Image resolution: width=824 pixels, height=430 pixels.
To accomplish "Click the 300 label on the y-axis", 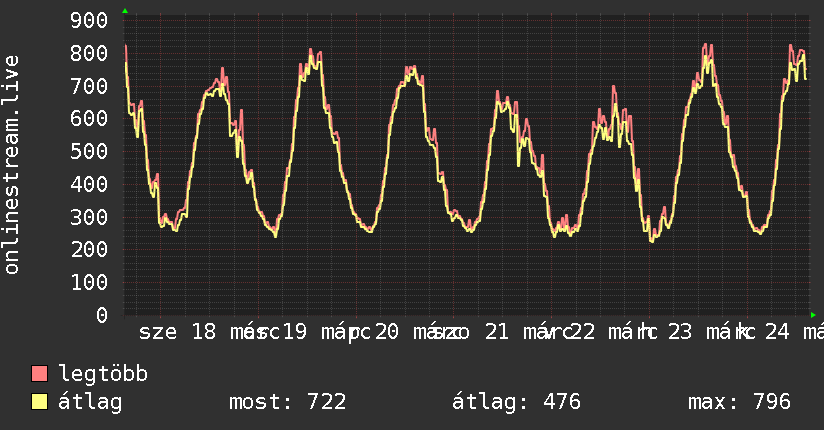I will coord(90,217).
